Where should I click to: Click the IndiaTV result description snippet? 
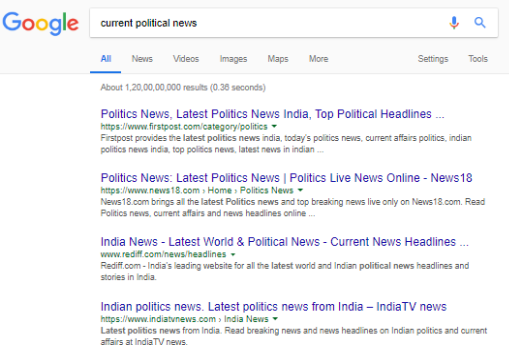coord(294,336)
